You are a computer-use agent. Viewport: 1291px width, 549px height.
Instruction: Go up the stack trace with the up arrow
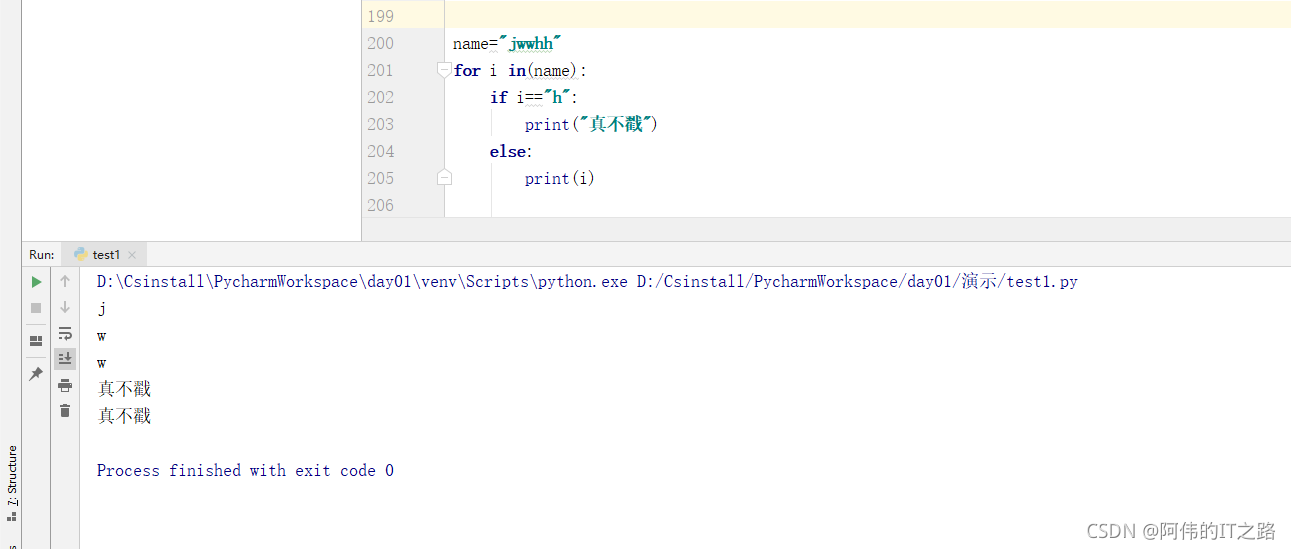coord(65,282)
